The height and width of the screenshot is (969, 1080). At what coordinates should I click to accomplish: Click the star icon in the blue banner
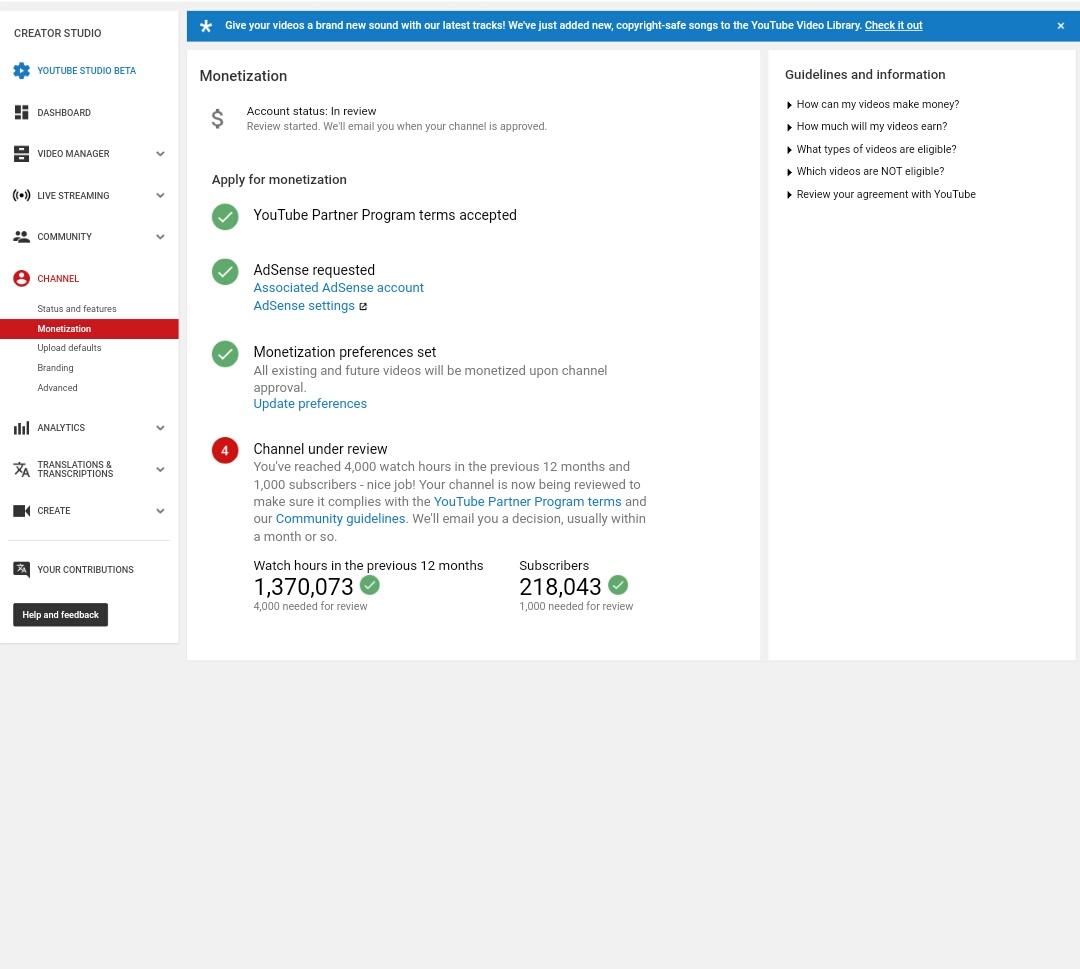pos(205,26)
